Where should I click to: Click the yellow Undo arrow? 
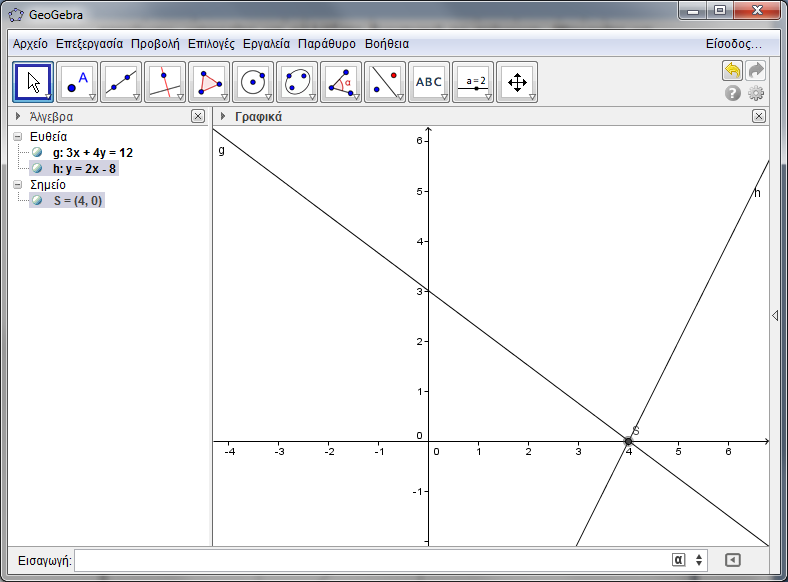click(x=732, y=70)
